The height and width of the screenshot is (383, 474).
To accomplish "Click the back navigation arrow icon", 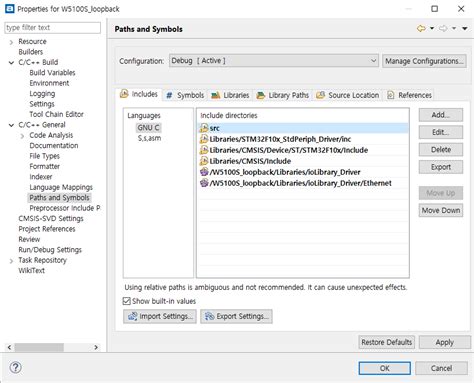I will [x=421, y=29].
